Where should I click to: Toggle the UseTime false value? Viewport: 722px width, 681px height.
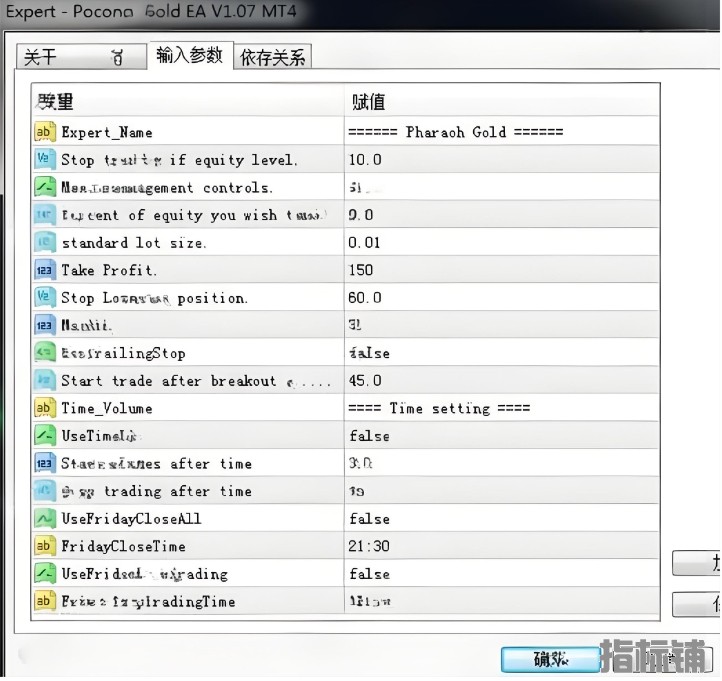(369, 436)
